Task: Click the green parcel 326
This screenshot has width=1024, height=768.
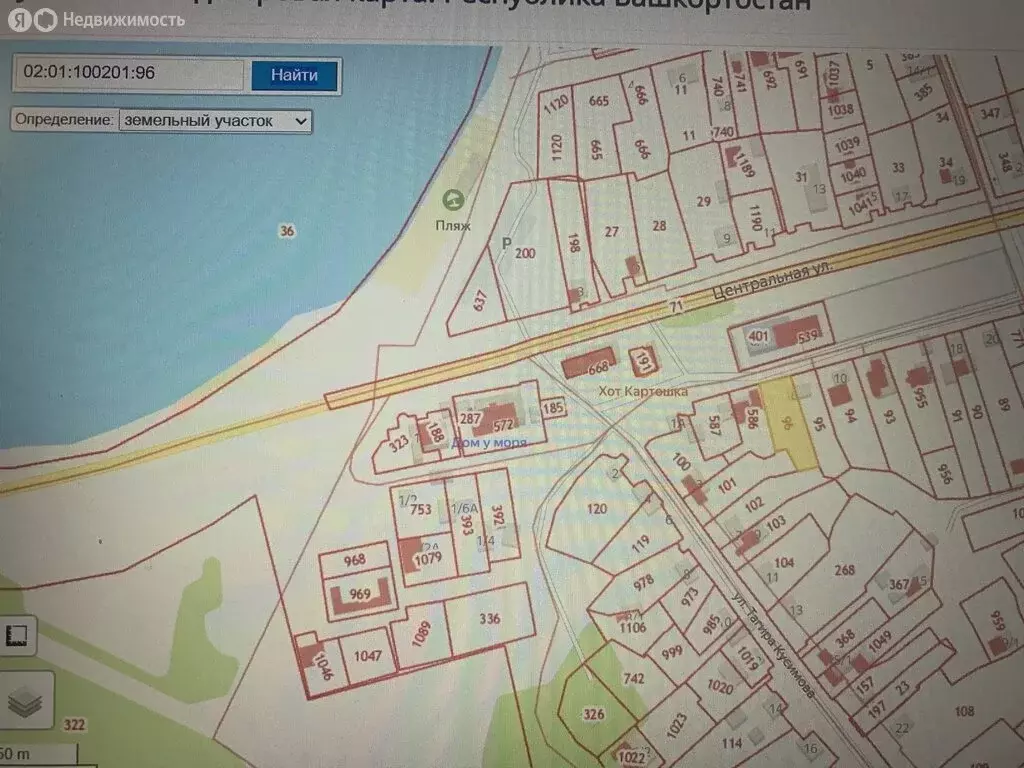Action: pyautogui.click(x=594, y=714)
